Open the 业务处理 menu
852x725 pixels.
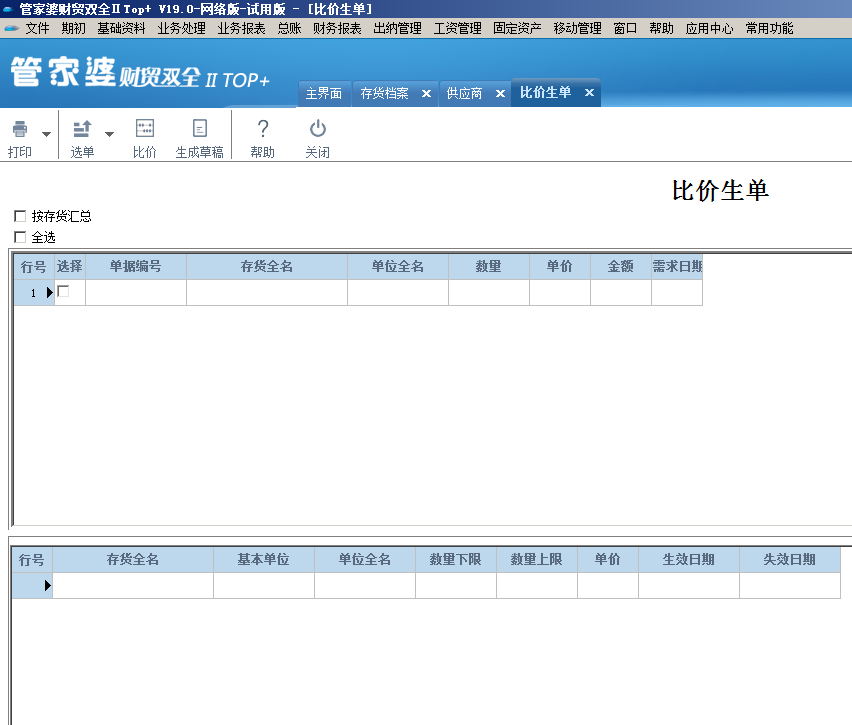tap(181, 28)
